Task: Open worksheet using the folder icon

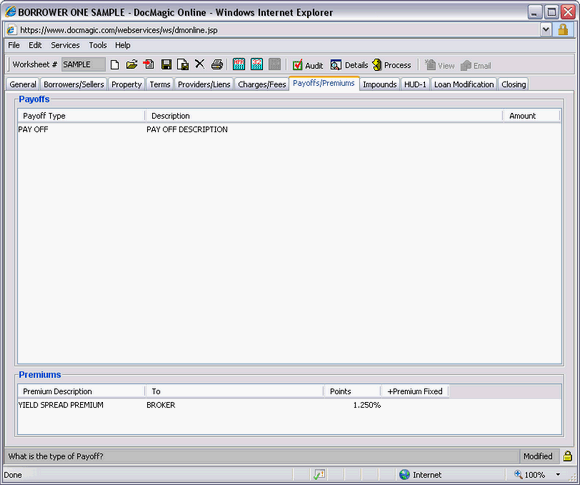Action: (x=131, y=65)
